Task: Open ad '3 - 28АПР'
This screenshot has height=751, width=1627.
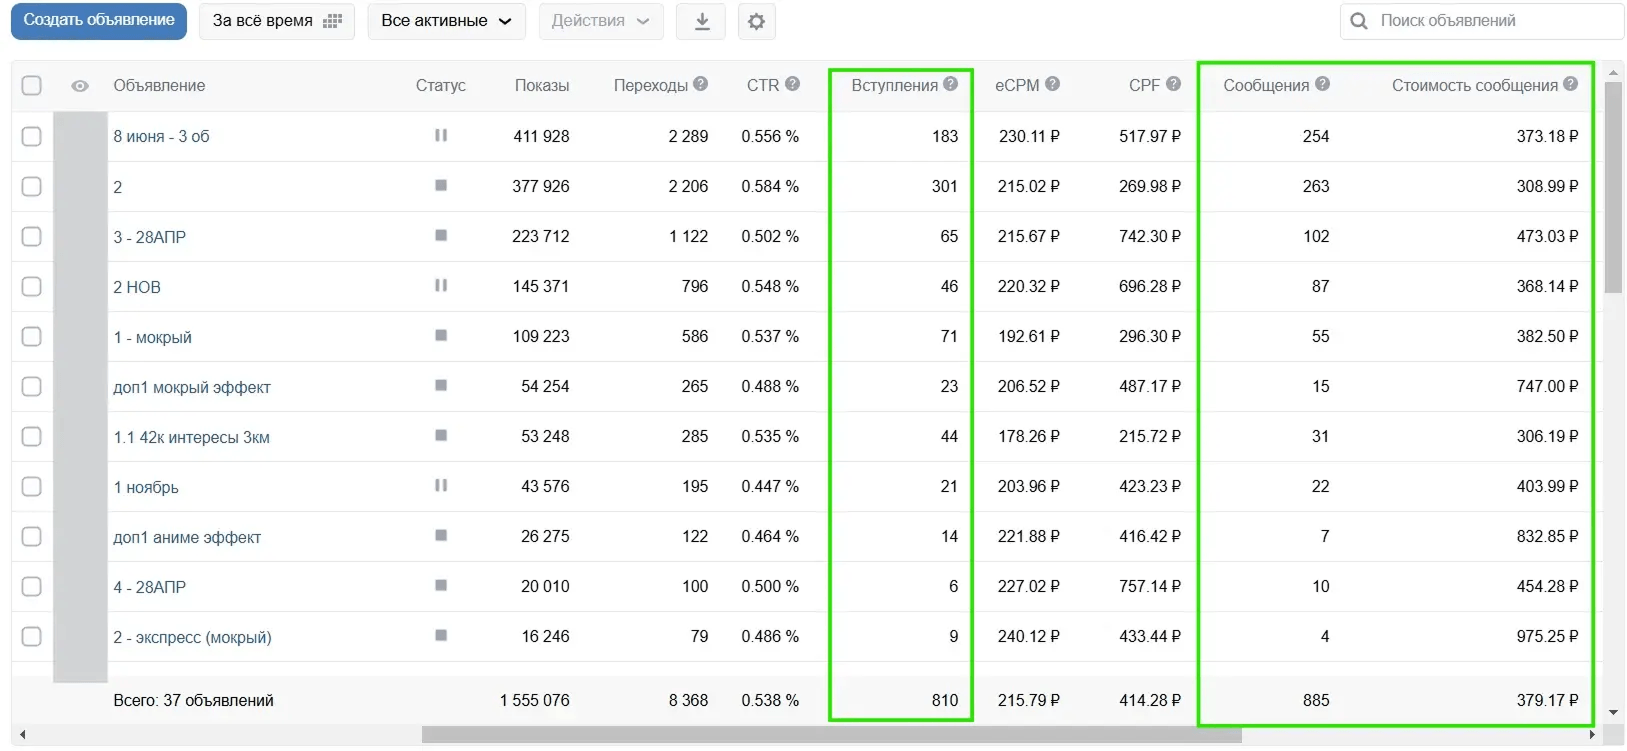Action: point(150,237)
